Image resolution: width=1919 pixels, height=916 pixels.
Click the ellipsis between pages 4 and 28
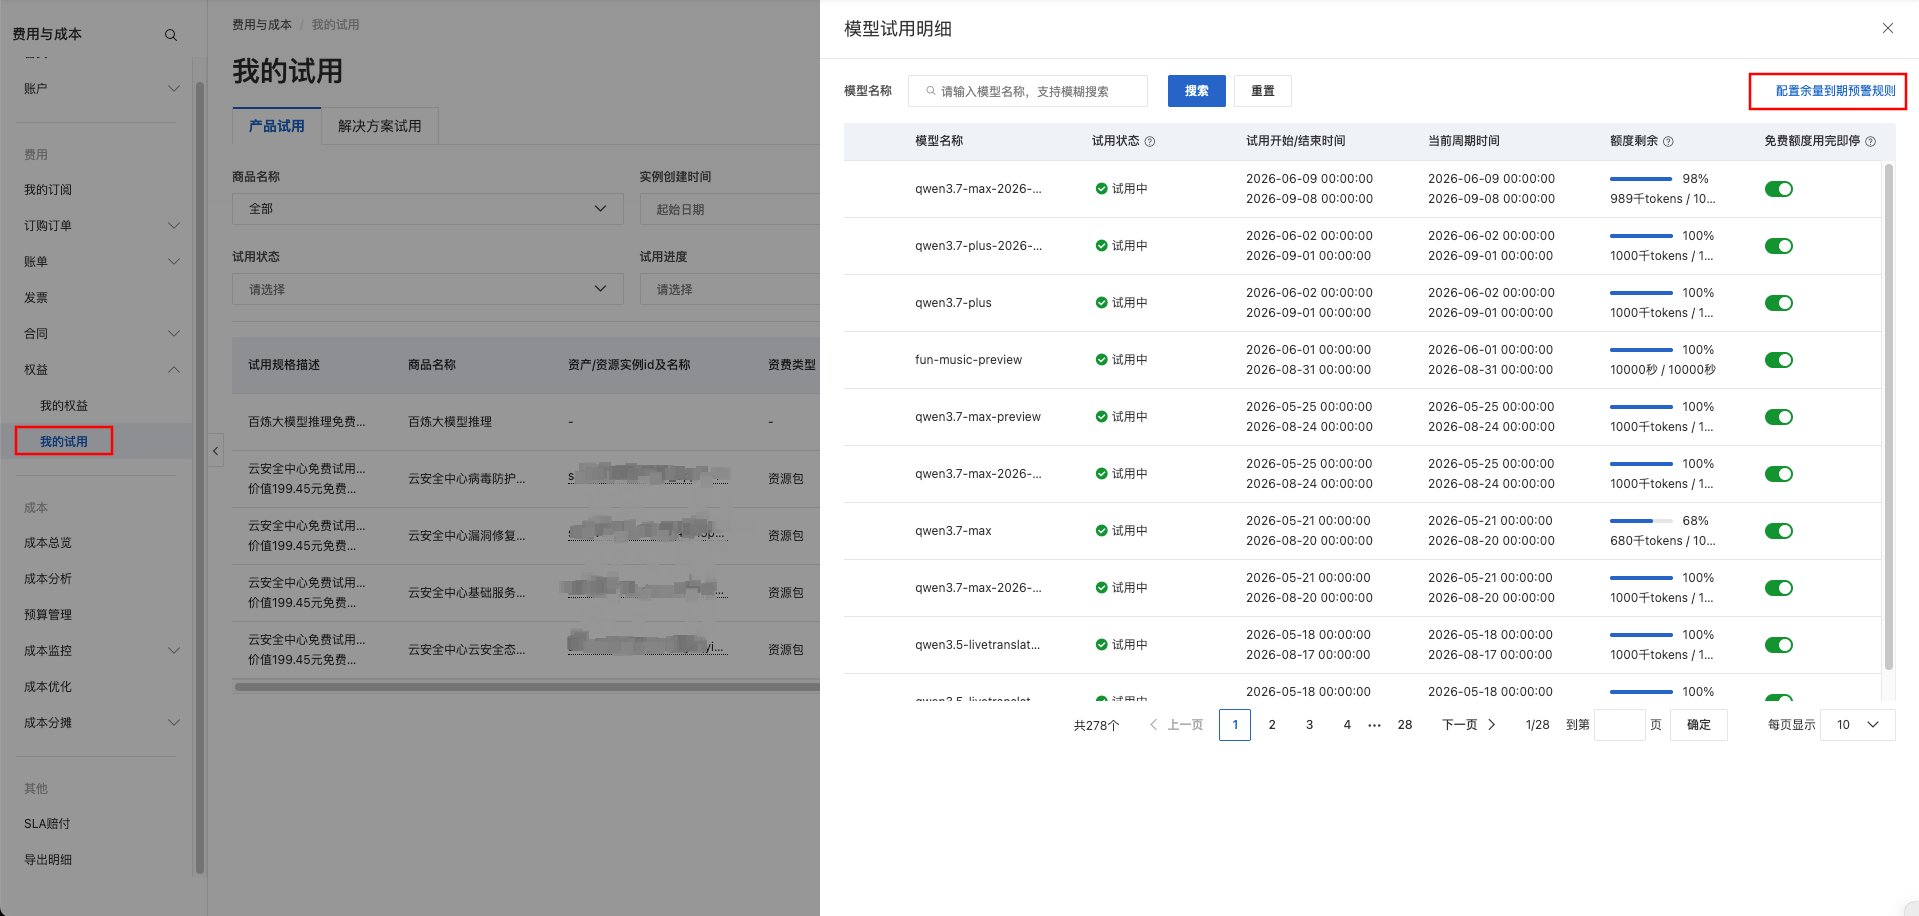point(1374,725)
